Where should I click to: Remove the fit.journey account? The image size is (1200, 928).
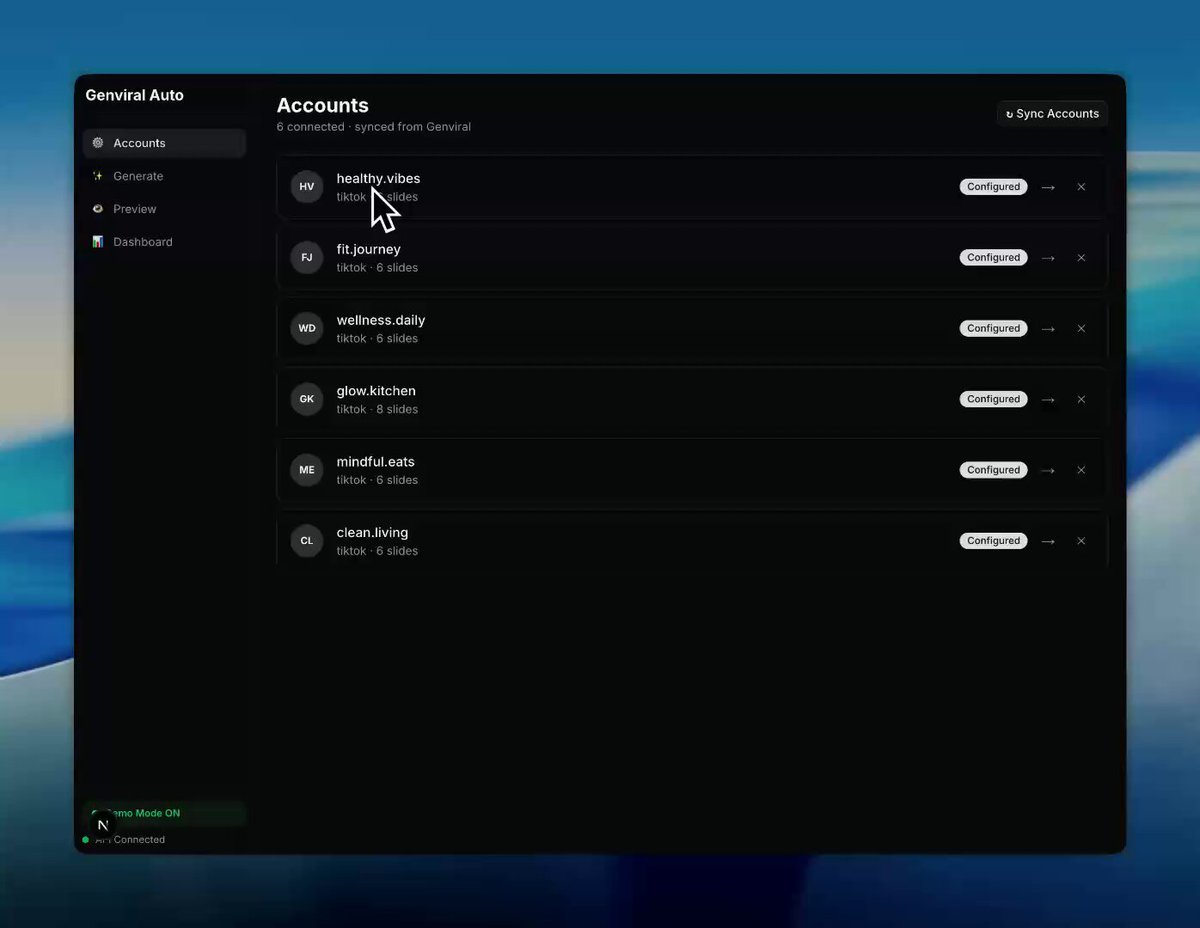[1081, 258]
